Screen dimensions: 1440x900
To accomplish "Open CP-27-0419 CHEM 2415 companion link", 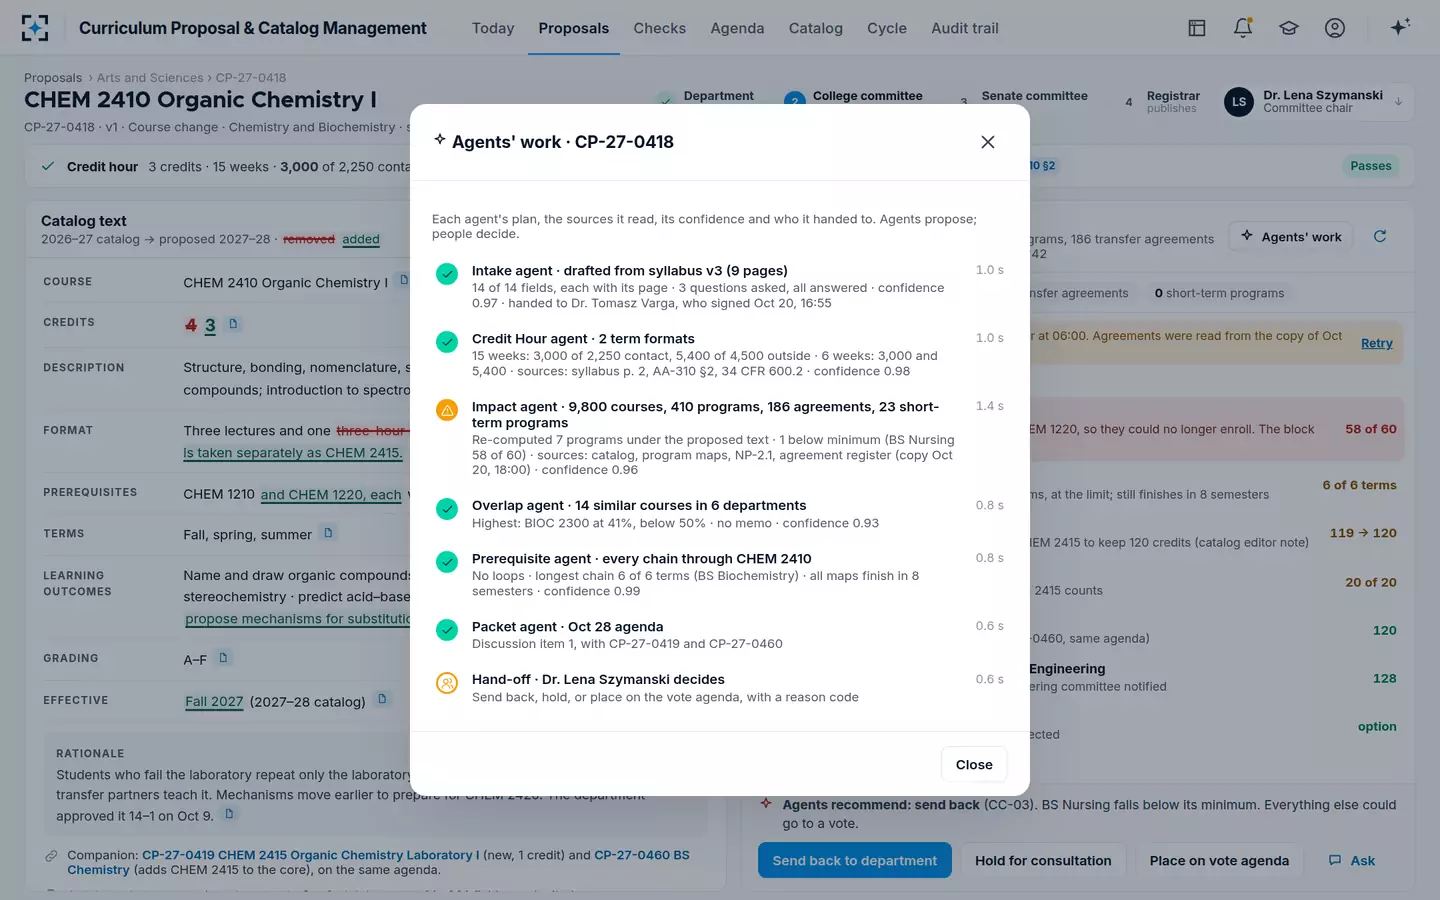I will (x=310, y=855).
